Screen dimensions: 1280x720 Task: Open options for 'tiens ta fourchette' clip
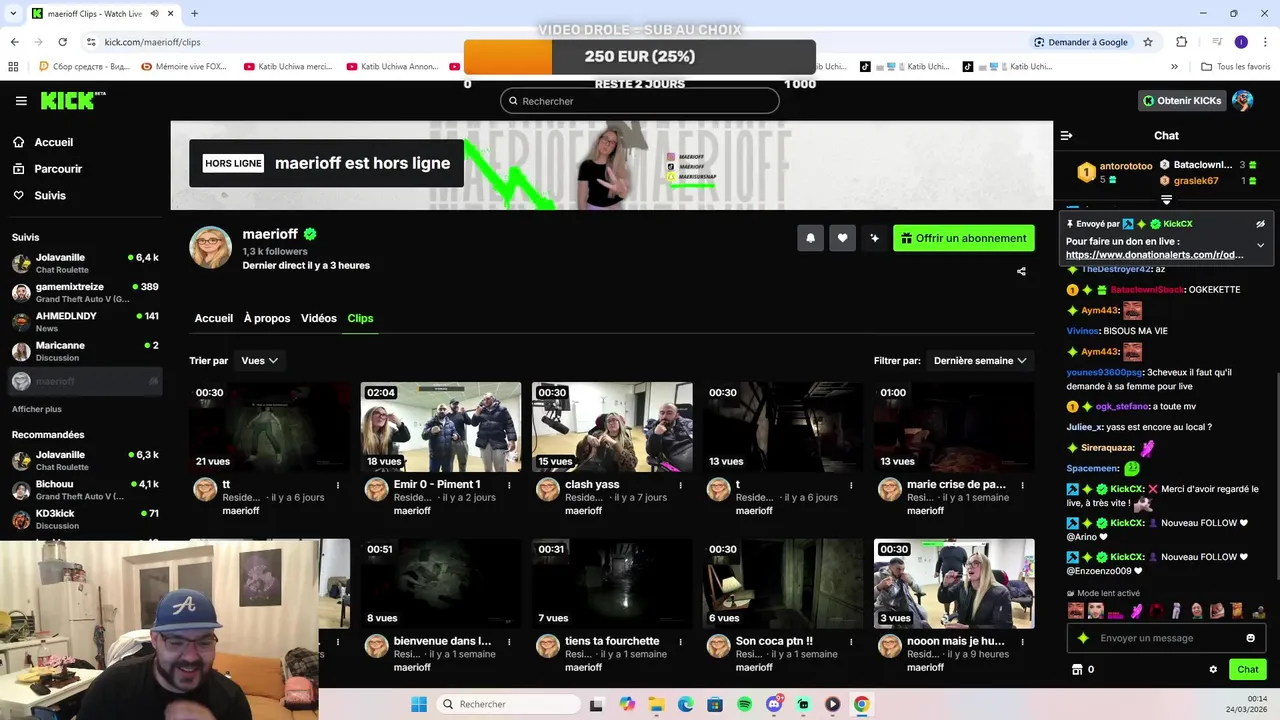point(680,642)
